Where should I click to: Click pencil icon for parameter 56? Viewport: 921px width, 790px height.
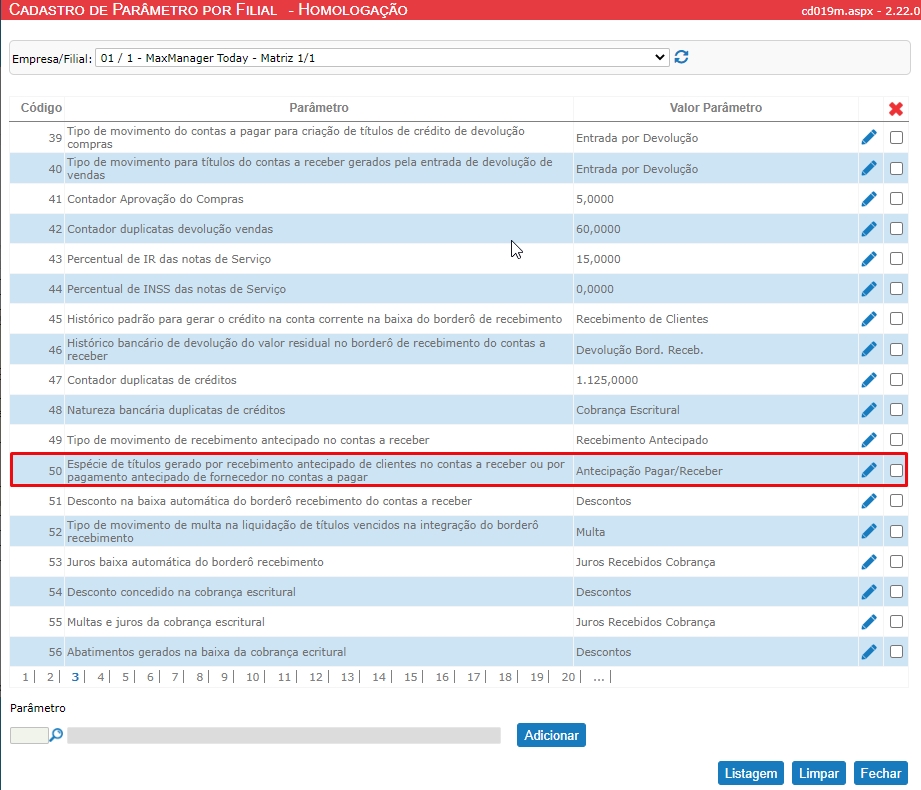pos(869,652)
